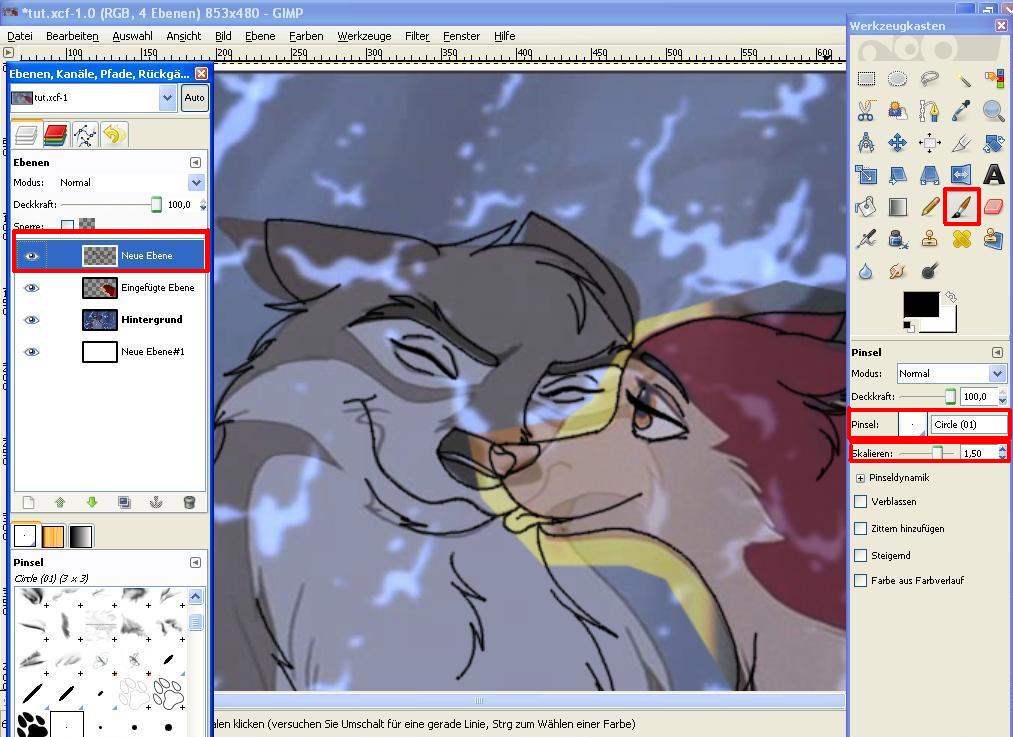This screenshot has width=1013, height=737.
Task: Select the Color Picker eyedropper tool
Action: pyautogui.click(x=962, y=110)
